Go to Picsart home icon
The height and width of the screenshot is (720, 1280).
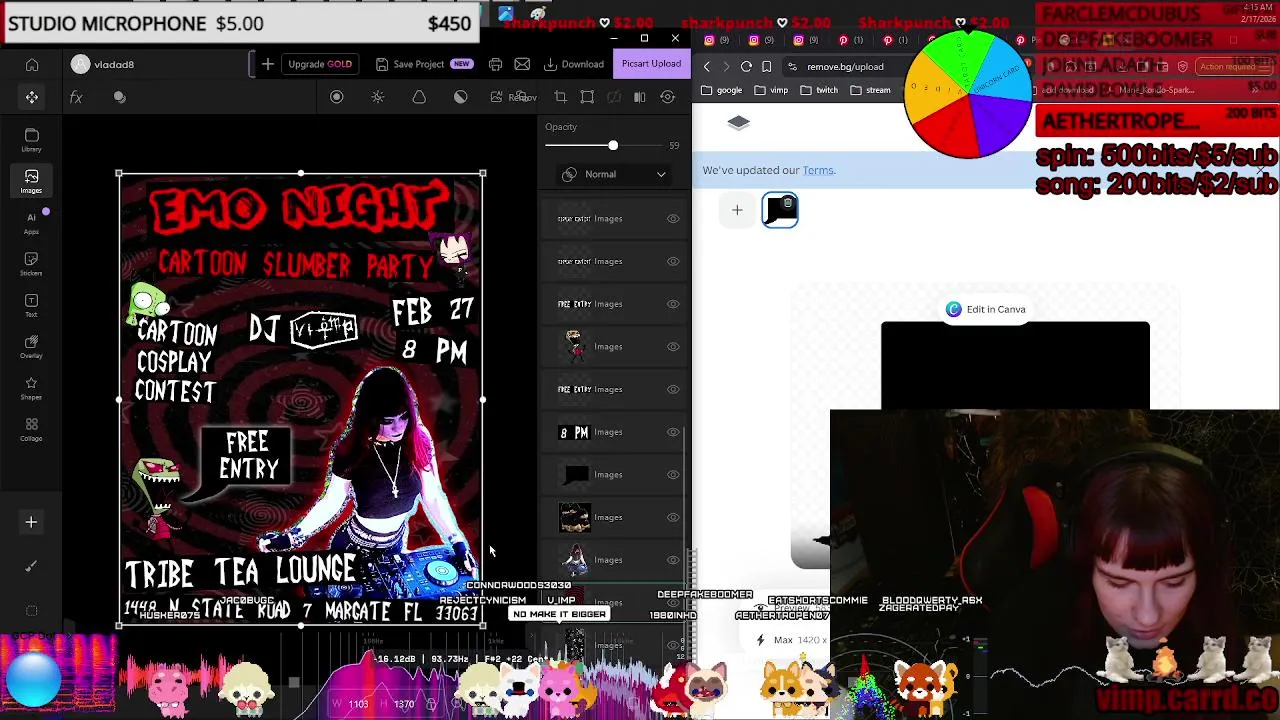point(32,65)
